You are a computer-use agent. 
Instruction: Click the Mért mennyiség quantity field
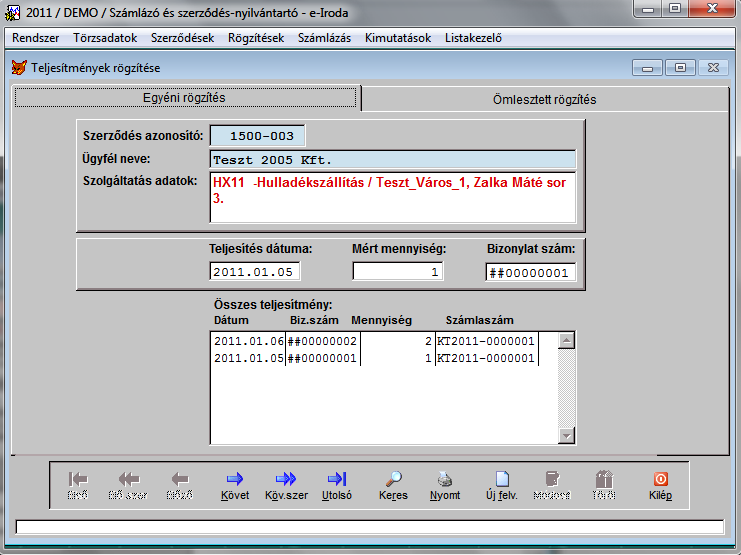[x=397, y=272]
